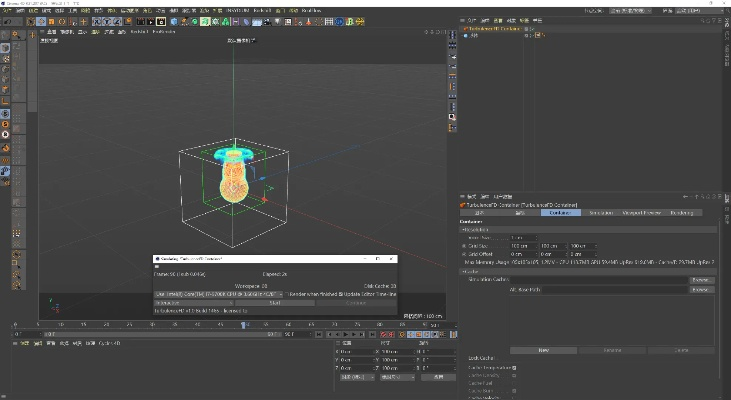The image size is (731, 400).
Task: Switch to the Simulation tab
Action: tap(601, 213)
